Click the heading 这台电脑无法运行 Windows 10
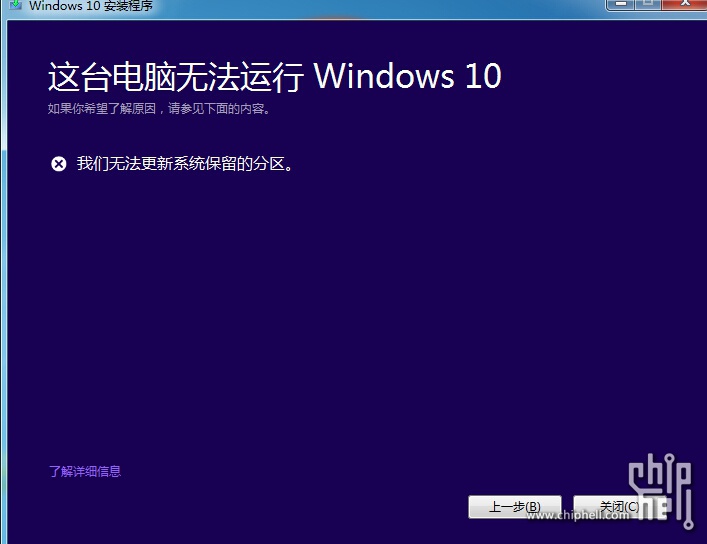 [x=275, y=76]
